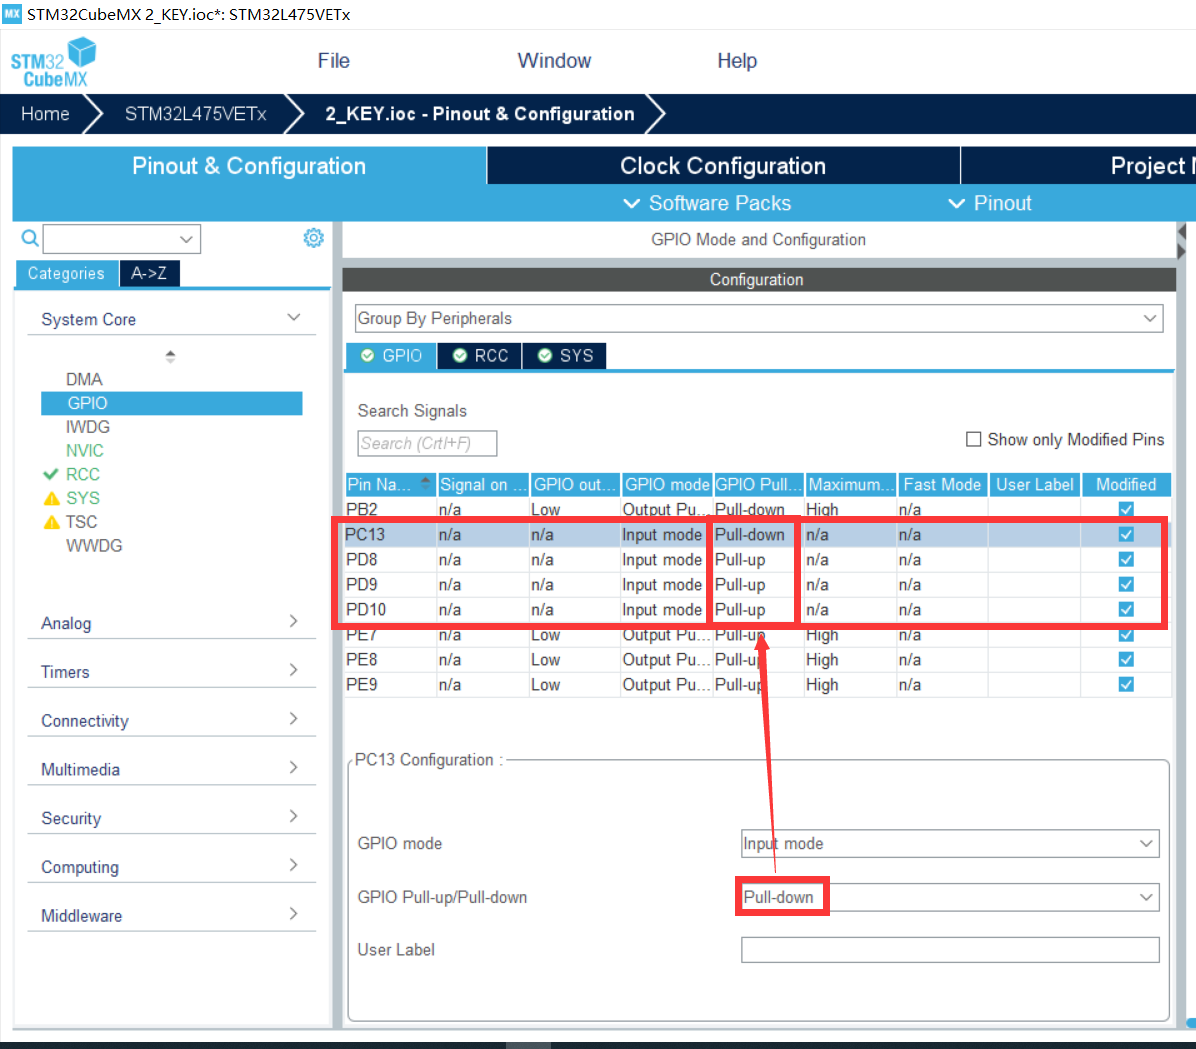Open the category search combo box
This screenshot has height=1049, width=1196.
(x=122, y=239)
